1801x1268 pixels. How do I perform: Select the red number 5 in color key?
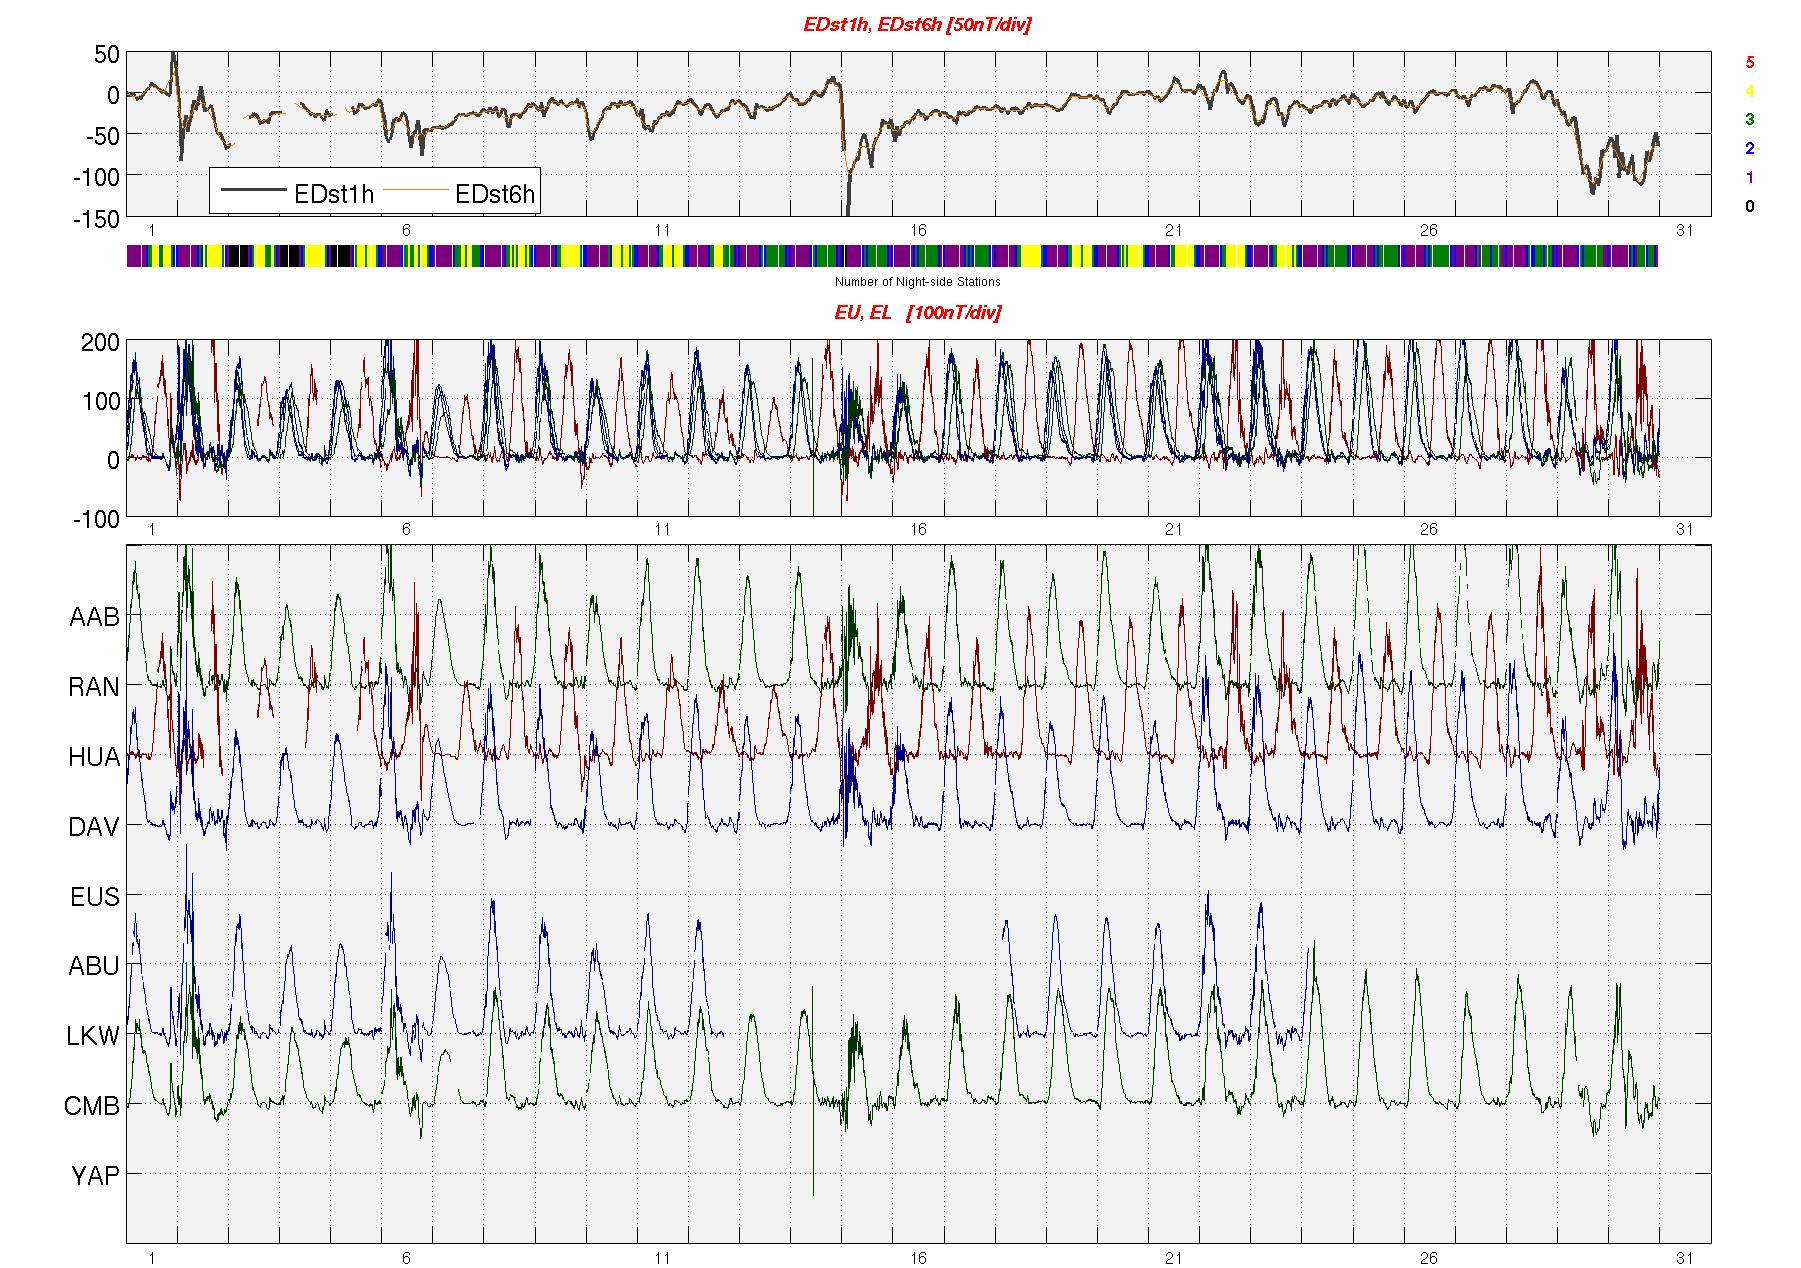tap(1749, 62)
